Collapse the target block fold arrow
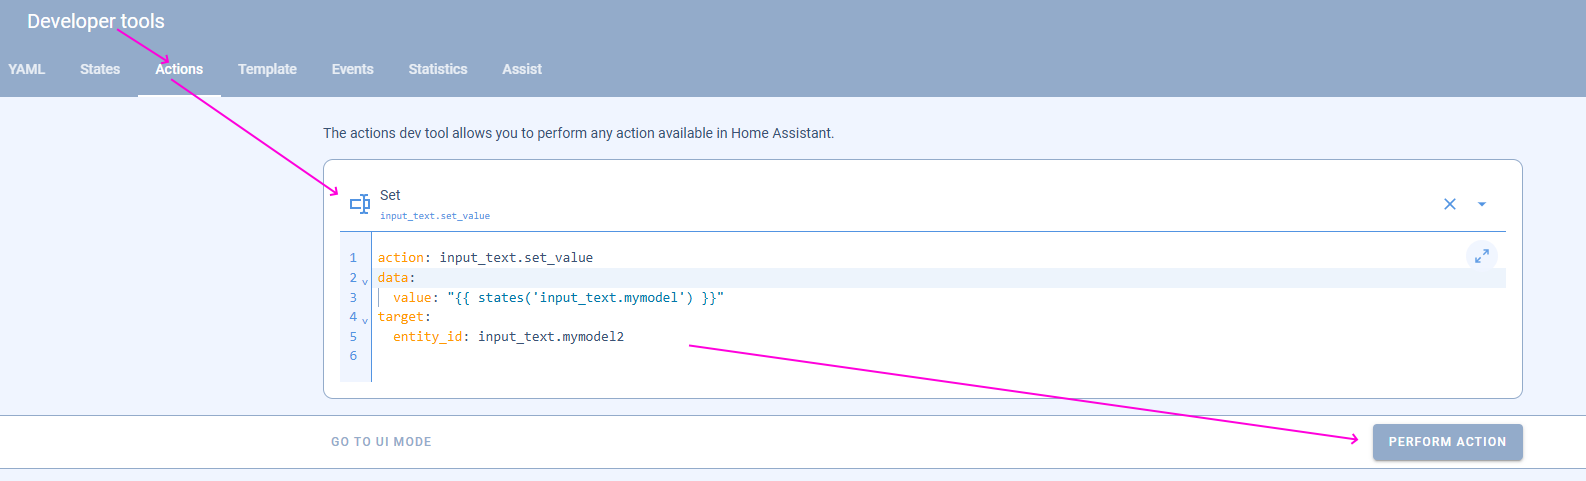The image size is (1586, 481). point(365,320)
